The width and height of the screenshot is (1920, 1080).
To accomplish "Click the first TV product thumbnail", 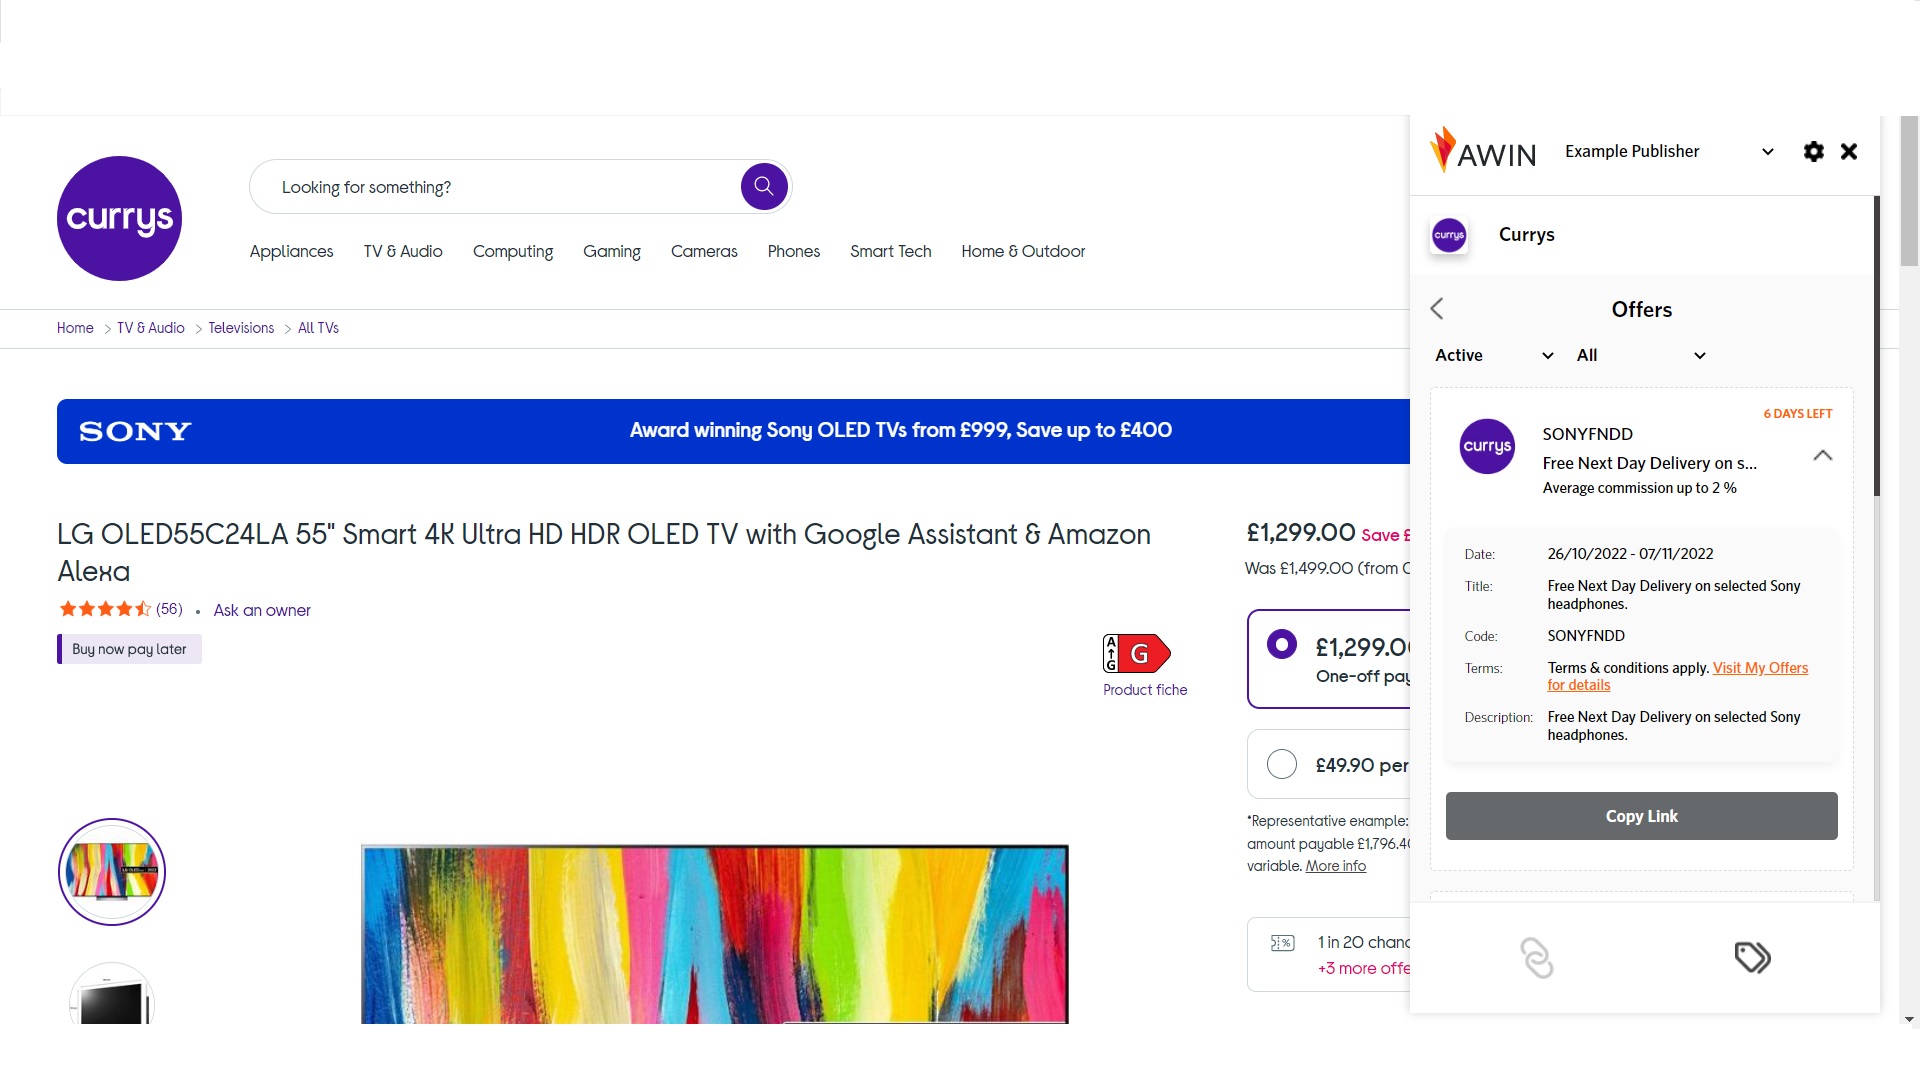I will (x=112, y=872).
